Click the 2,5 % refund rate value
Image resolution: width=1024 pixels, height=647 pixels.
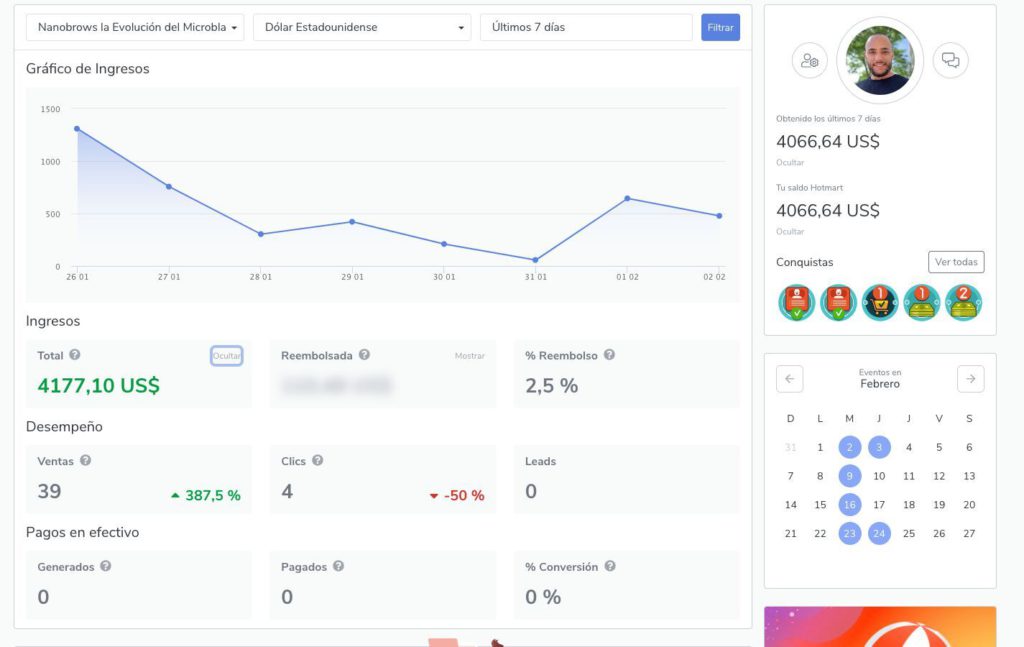click(552, 386)
